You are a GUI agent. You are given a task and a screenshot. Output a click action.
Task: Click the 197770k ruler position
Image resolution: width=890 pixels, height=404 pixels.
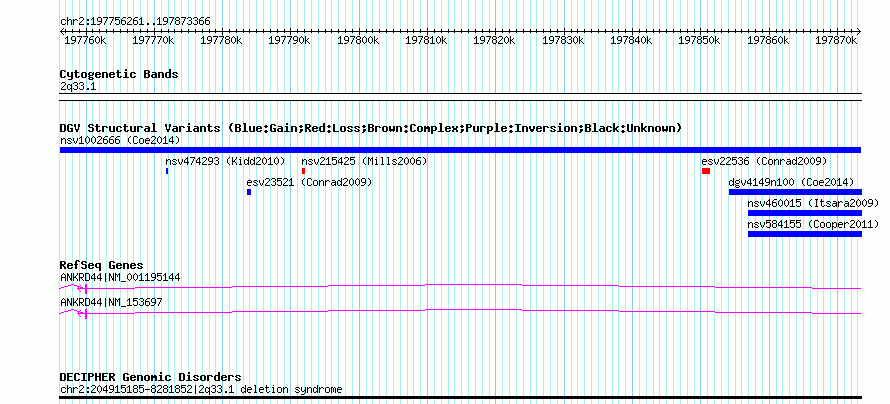coord(153,40)
